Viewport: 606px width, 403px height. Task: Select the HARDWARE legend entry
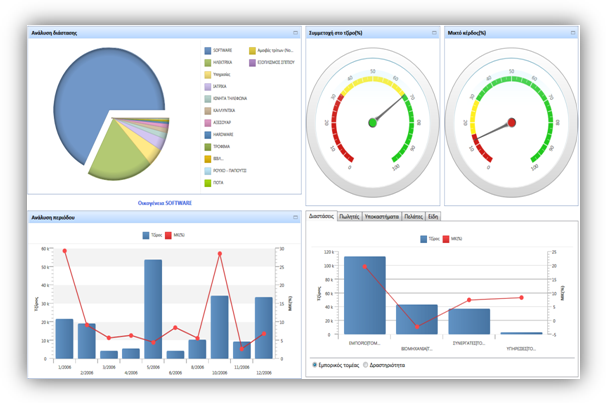pos(219,134)
